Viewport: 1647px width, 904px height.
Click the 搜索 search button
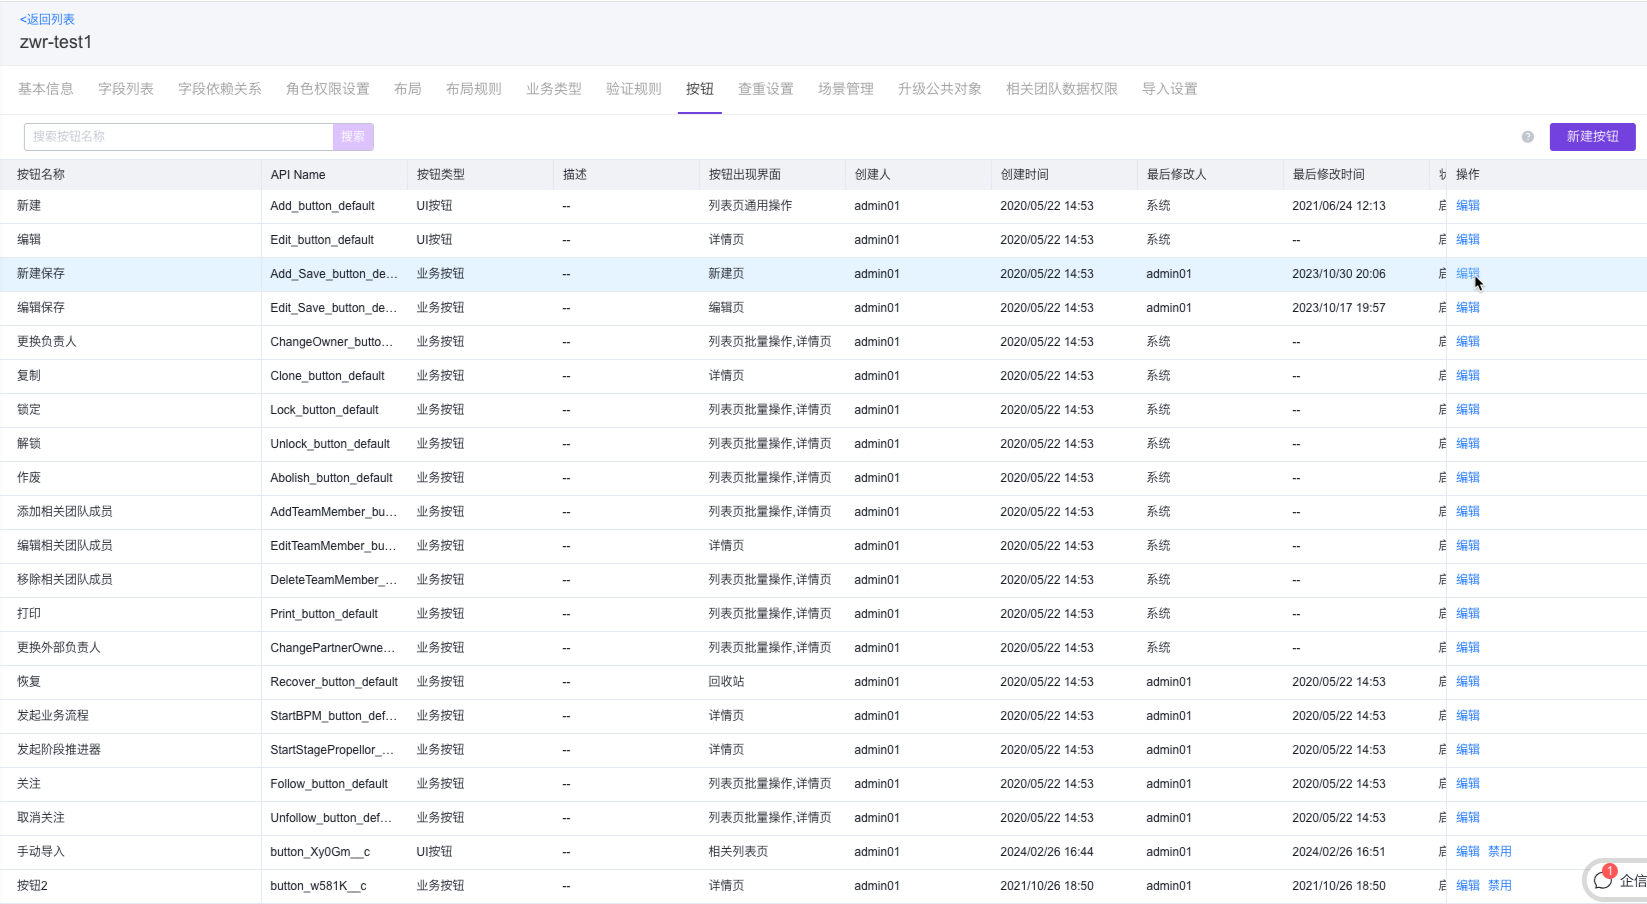(352, 136)
